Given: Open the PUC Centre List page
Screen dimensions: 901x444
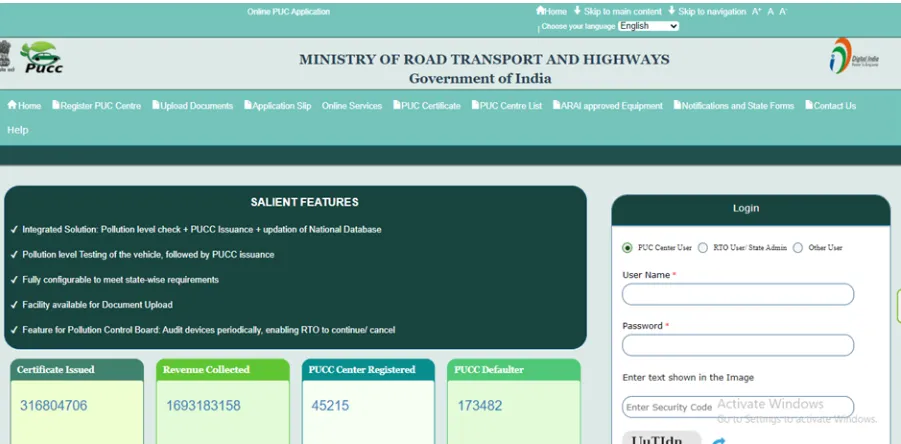Looking at the screenshot, I should tap(507, 106).
